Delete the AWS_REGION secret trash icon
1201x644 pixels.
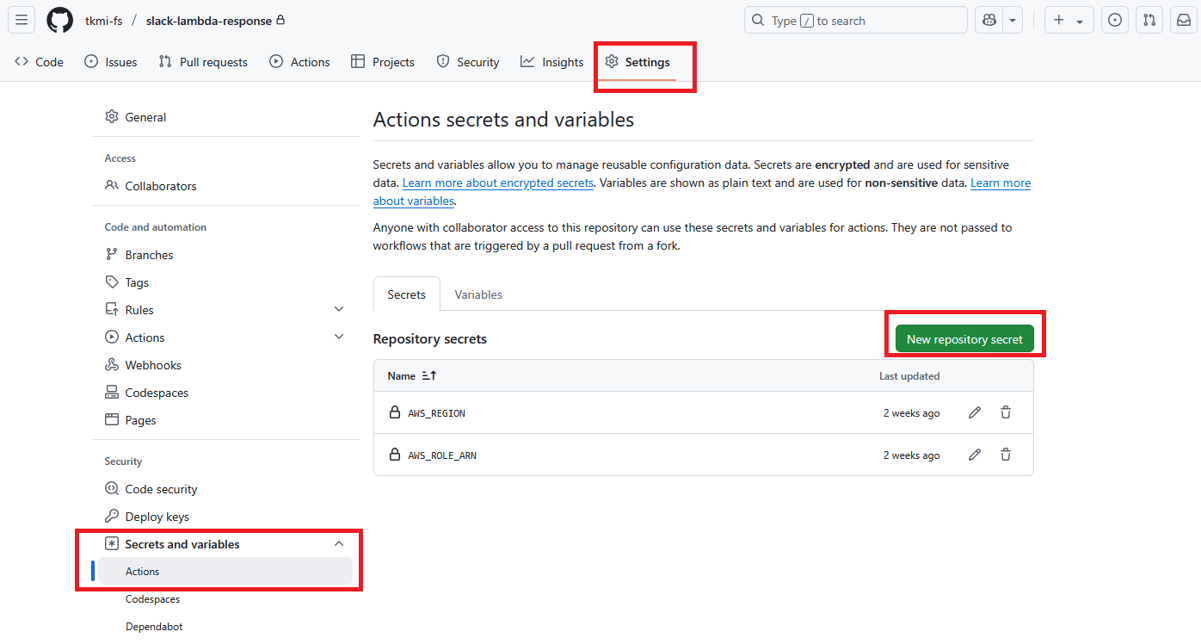tap(1005, 412)
